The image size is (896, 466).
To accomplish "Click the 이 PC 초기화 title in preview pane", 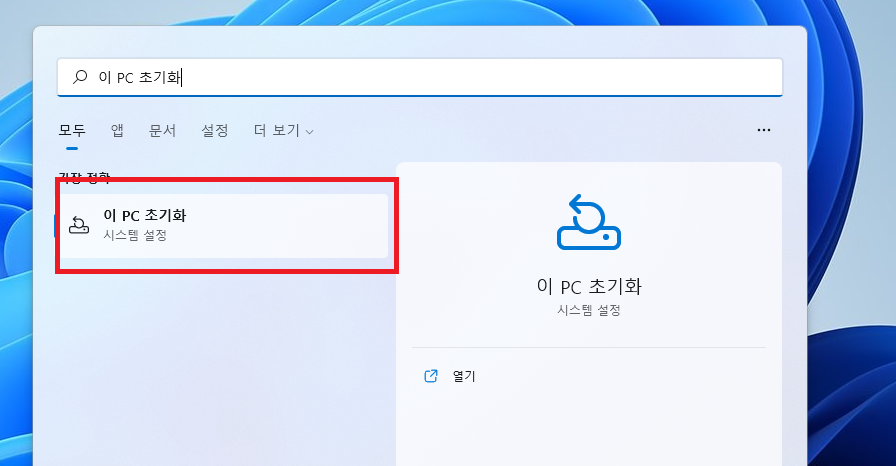I will coord(588,286).
